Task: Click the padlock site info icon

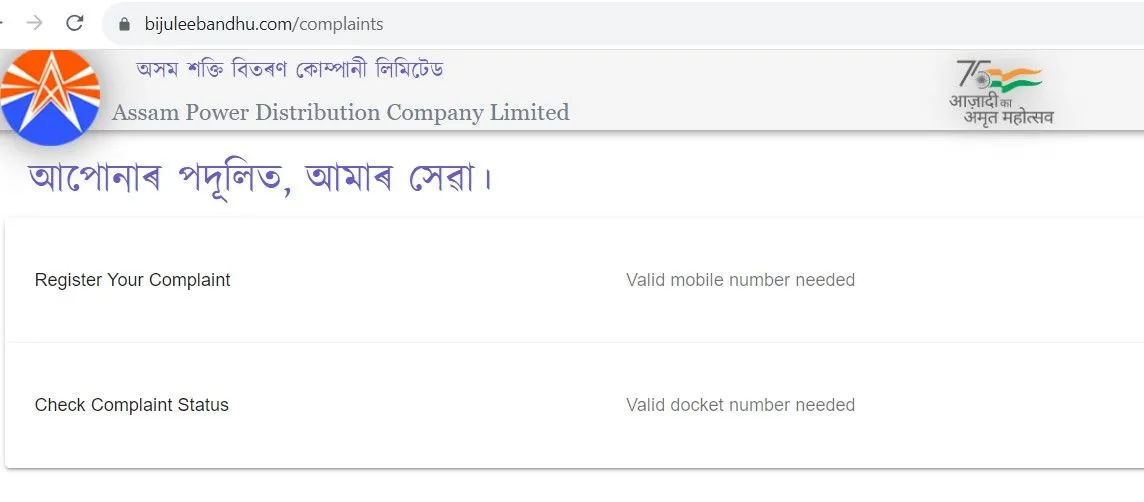Action: pos(125,24)
